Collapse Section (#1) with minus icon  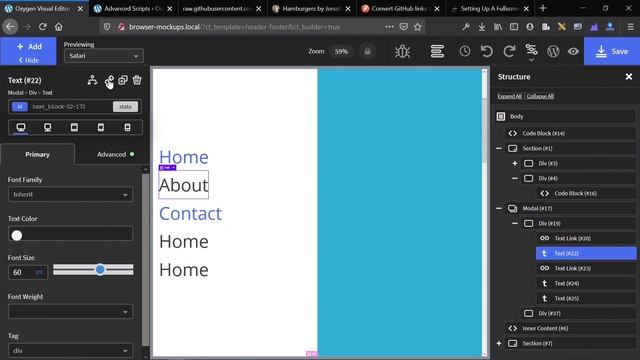point(499,149)
